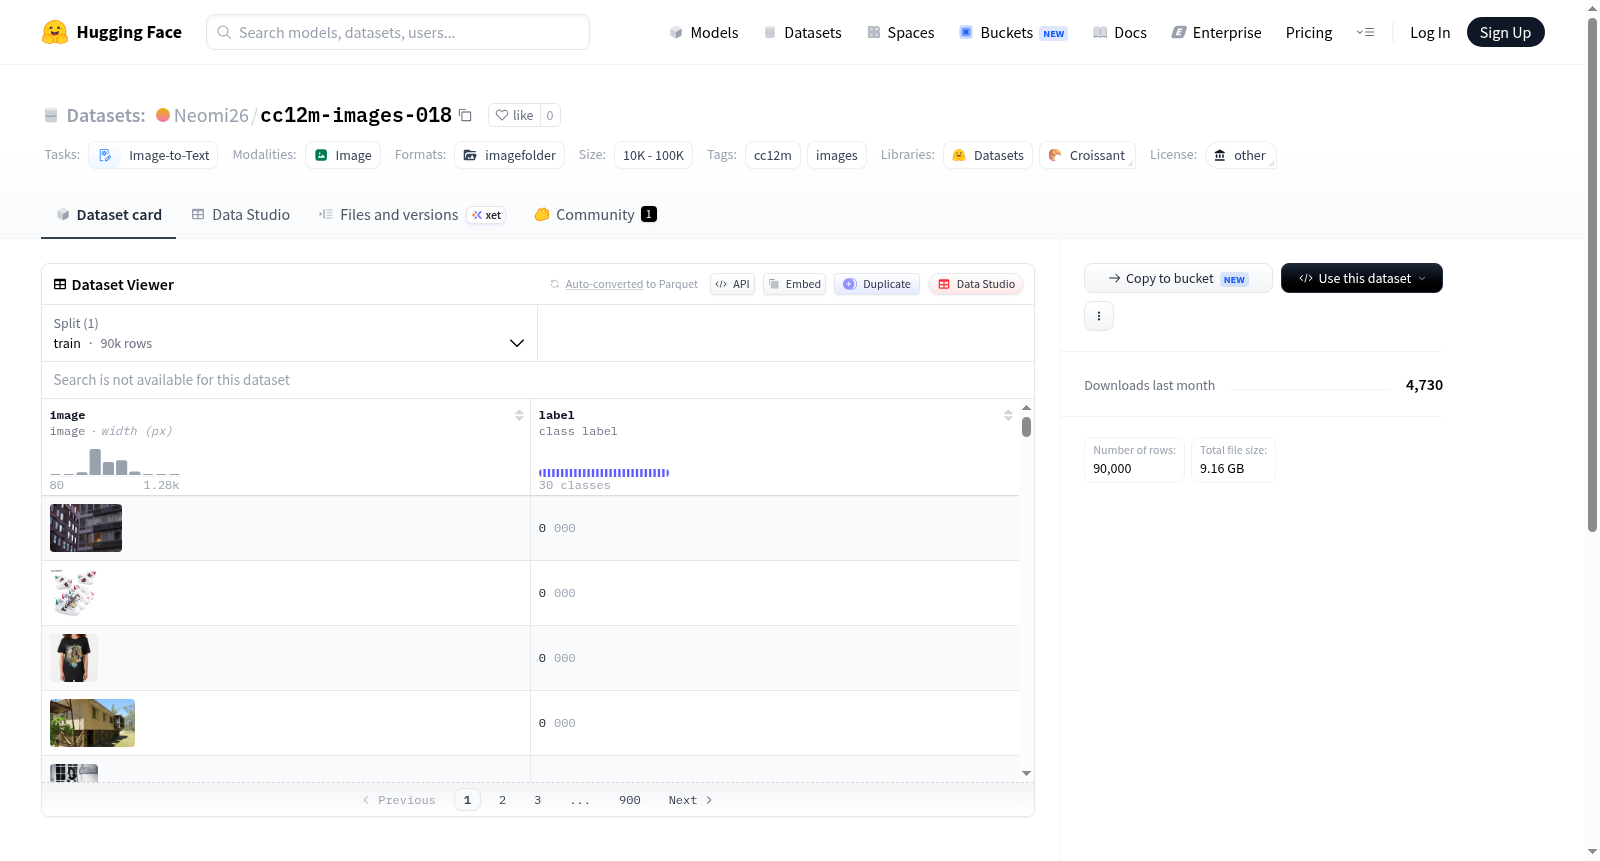Go to page 3 of the dataset
Image resolution: width=1600 pixels, height=861 pixels.
click(x=538, y=800)
